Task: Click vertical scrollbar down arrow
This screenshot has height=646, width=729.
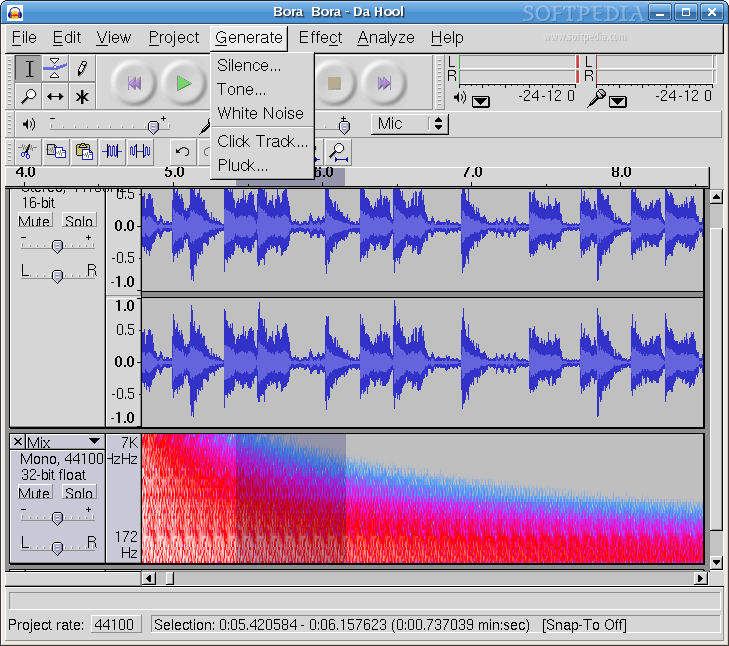Action: (716, 562)
